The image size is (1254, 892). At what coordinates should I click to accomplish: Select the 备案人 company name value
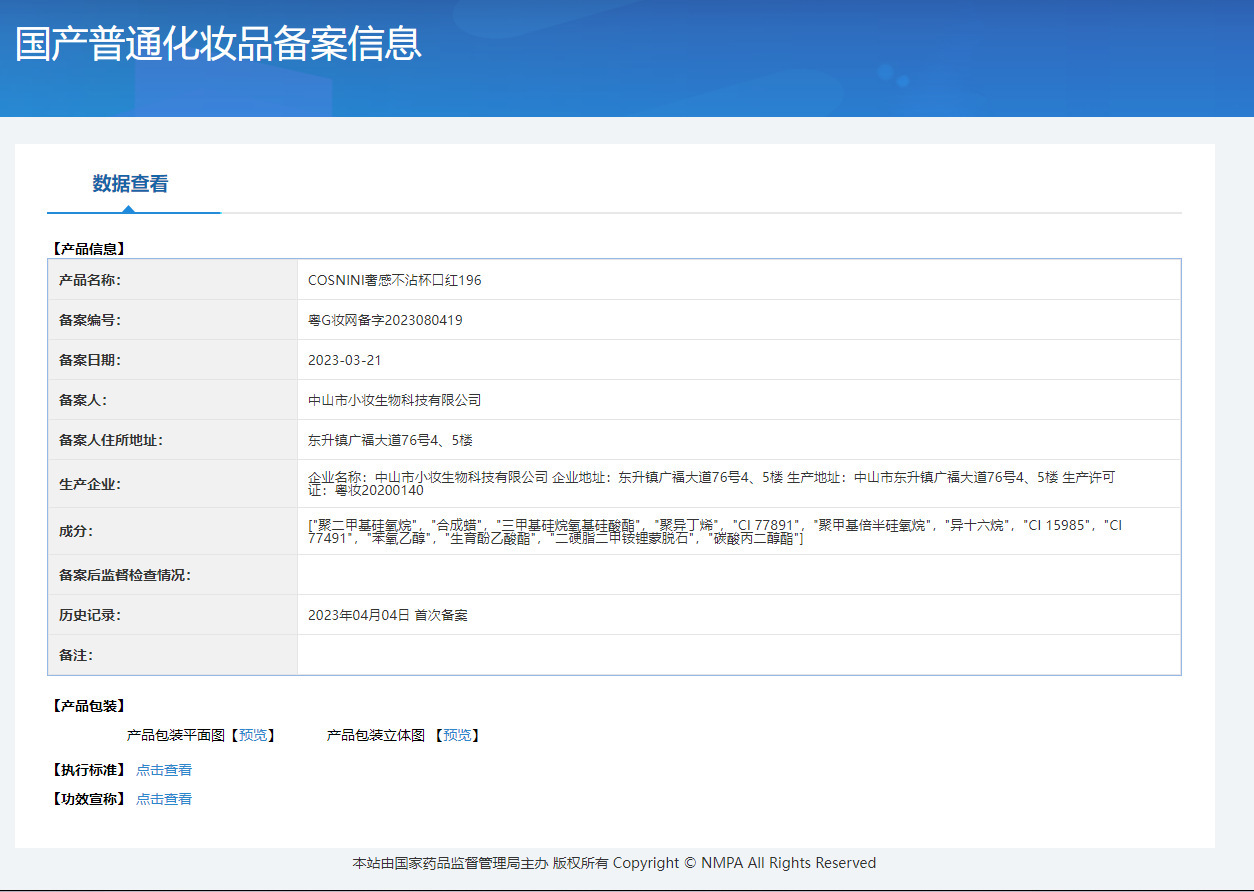(x=394, y=400)
